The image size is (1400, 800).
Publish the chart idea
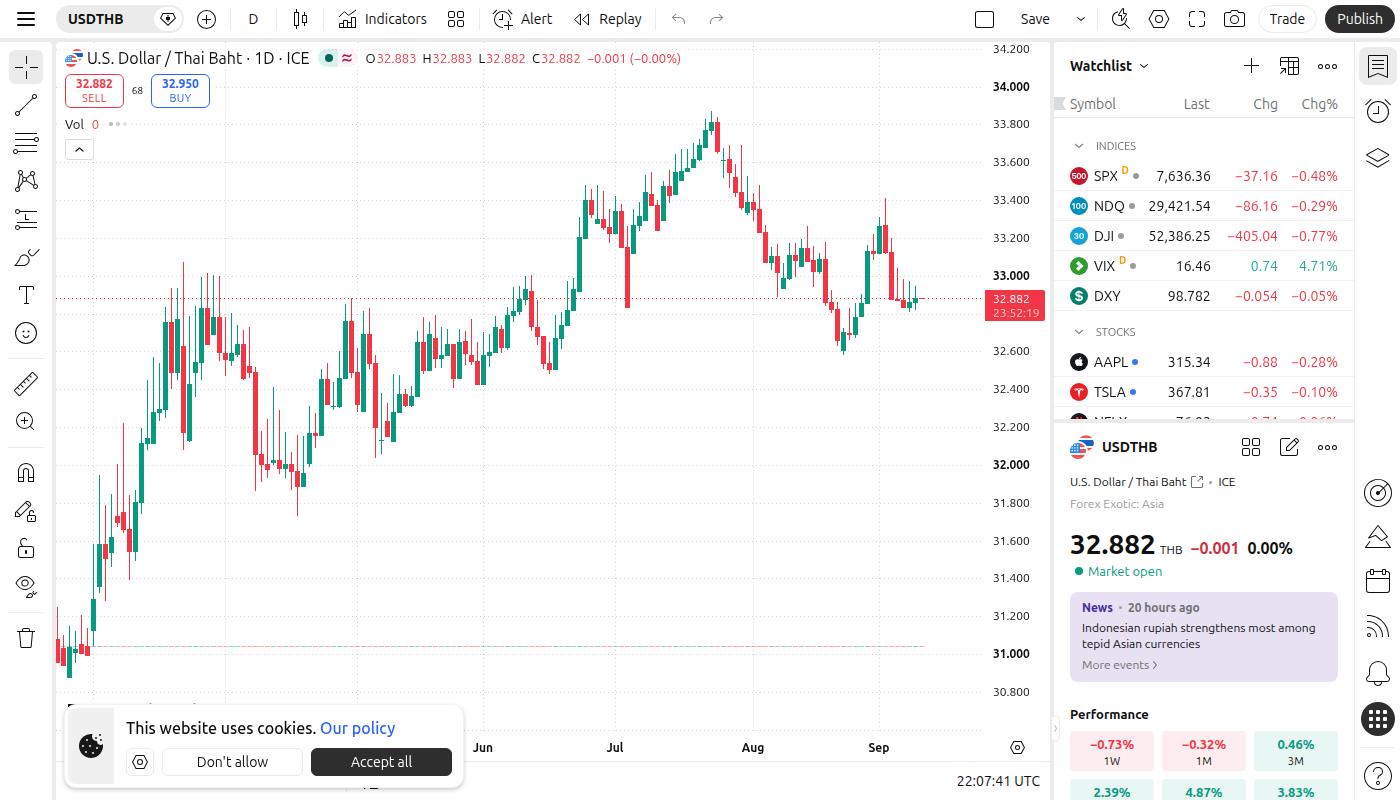[1359, 19]
